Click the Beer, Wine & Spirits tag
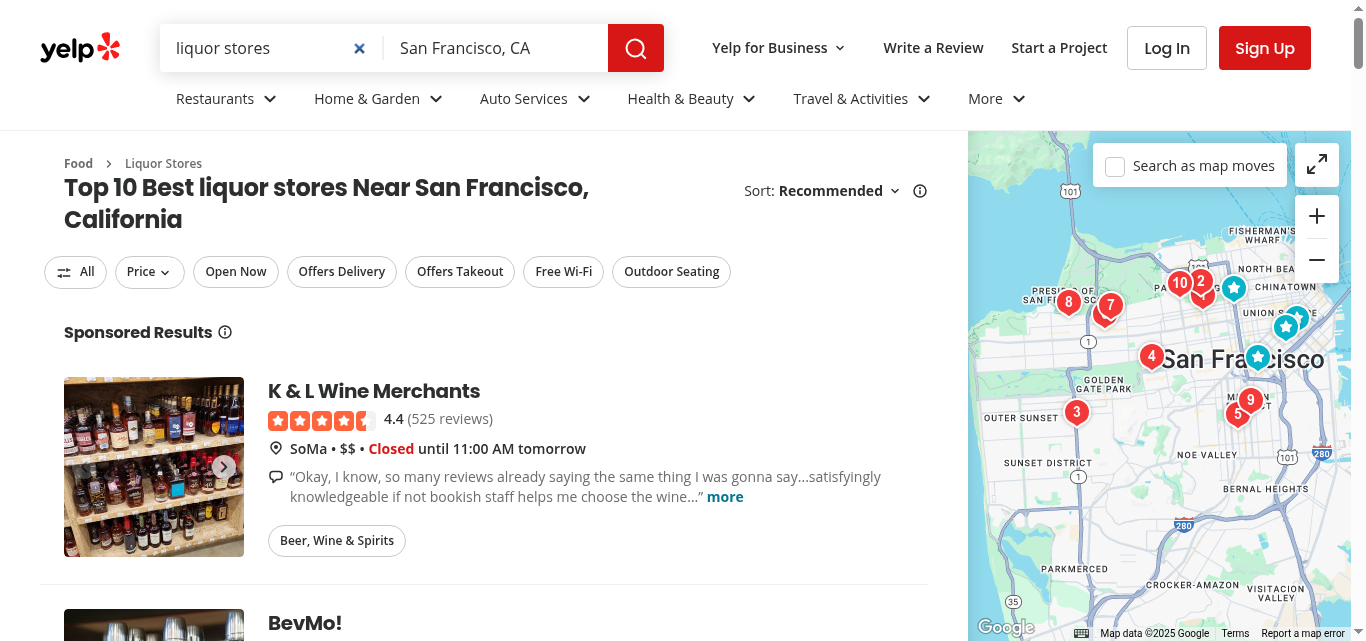The image size is (1366, 641). click(x=337, y=541)
